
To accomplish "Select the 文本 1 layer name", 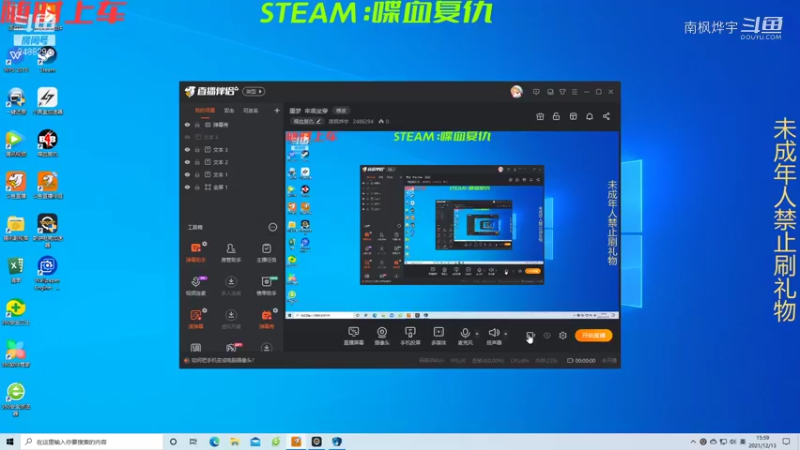I will pyautogui.click(x=220, y=174).
